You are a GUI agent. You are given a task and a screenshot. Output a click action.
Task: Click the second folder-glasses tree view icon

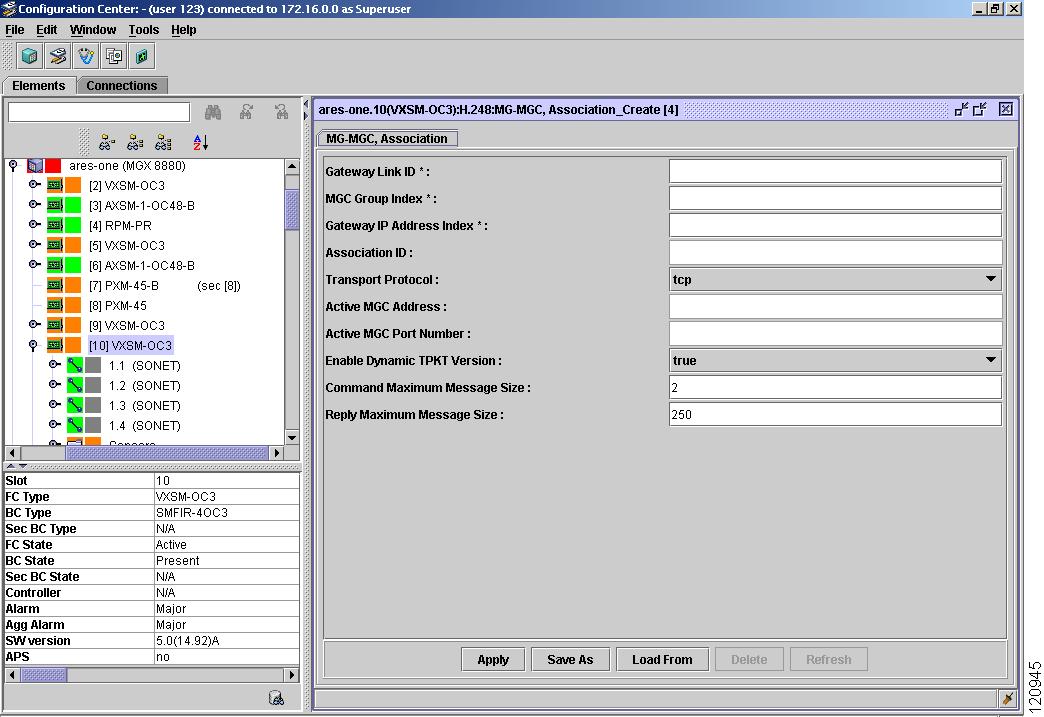135,142
